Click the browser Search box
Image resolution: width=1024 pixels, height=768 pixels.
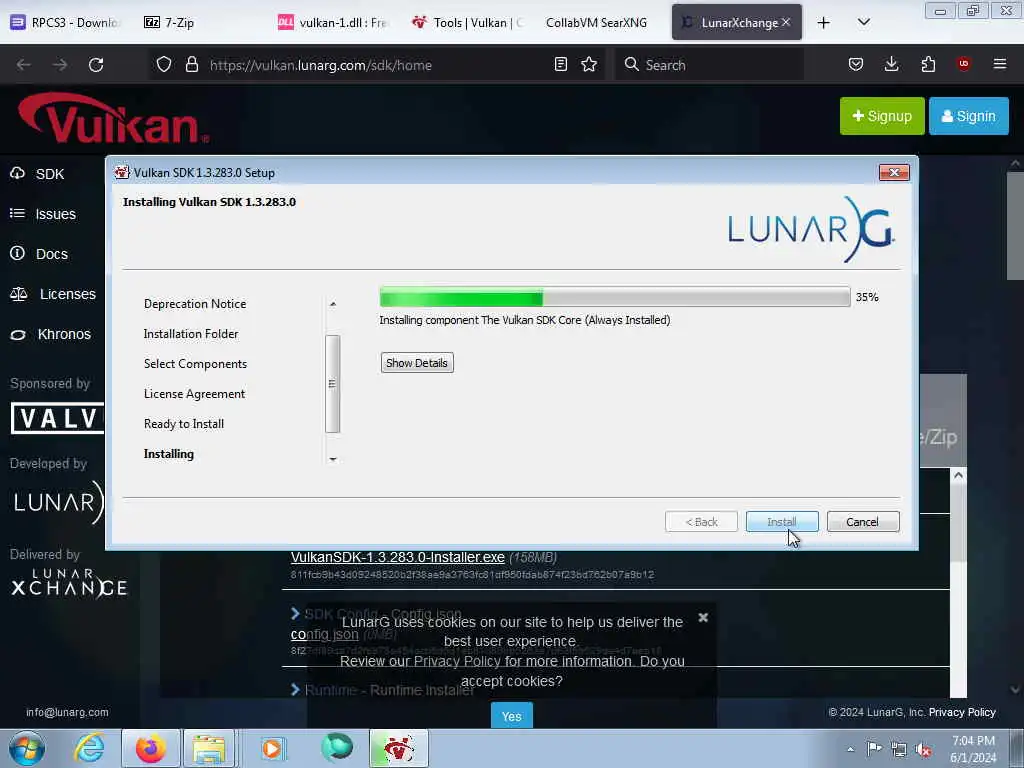(x=709, y=65)
